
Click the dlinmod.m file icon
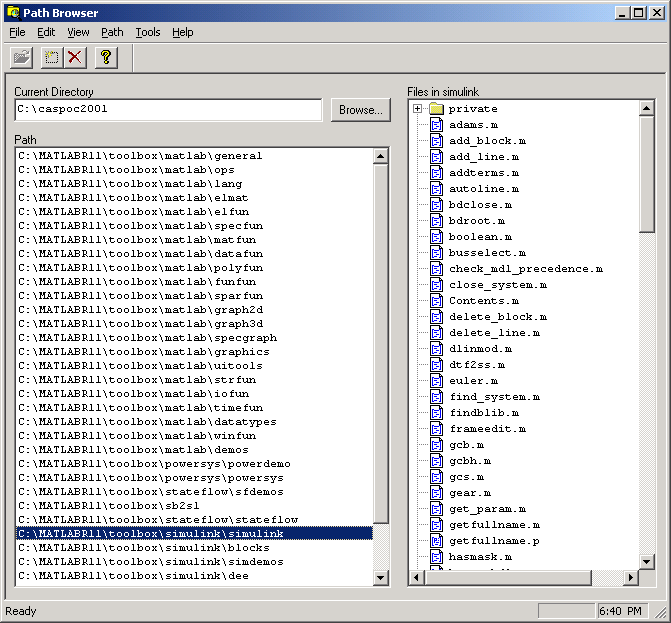click(x=436, y=349)
